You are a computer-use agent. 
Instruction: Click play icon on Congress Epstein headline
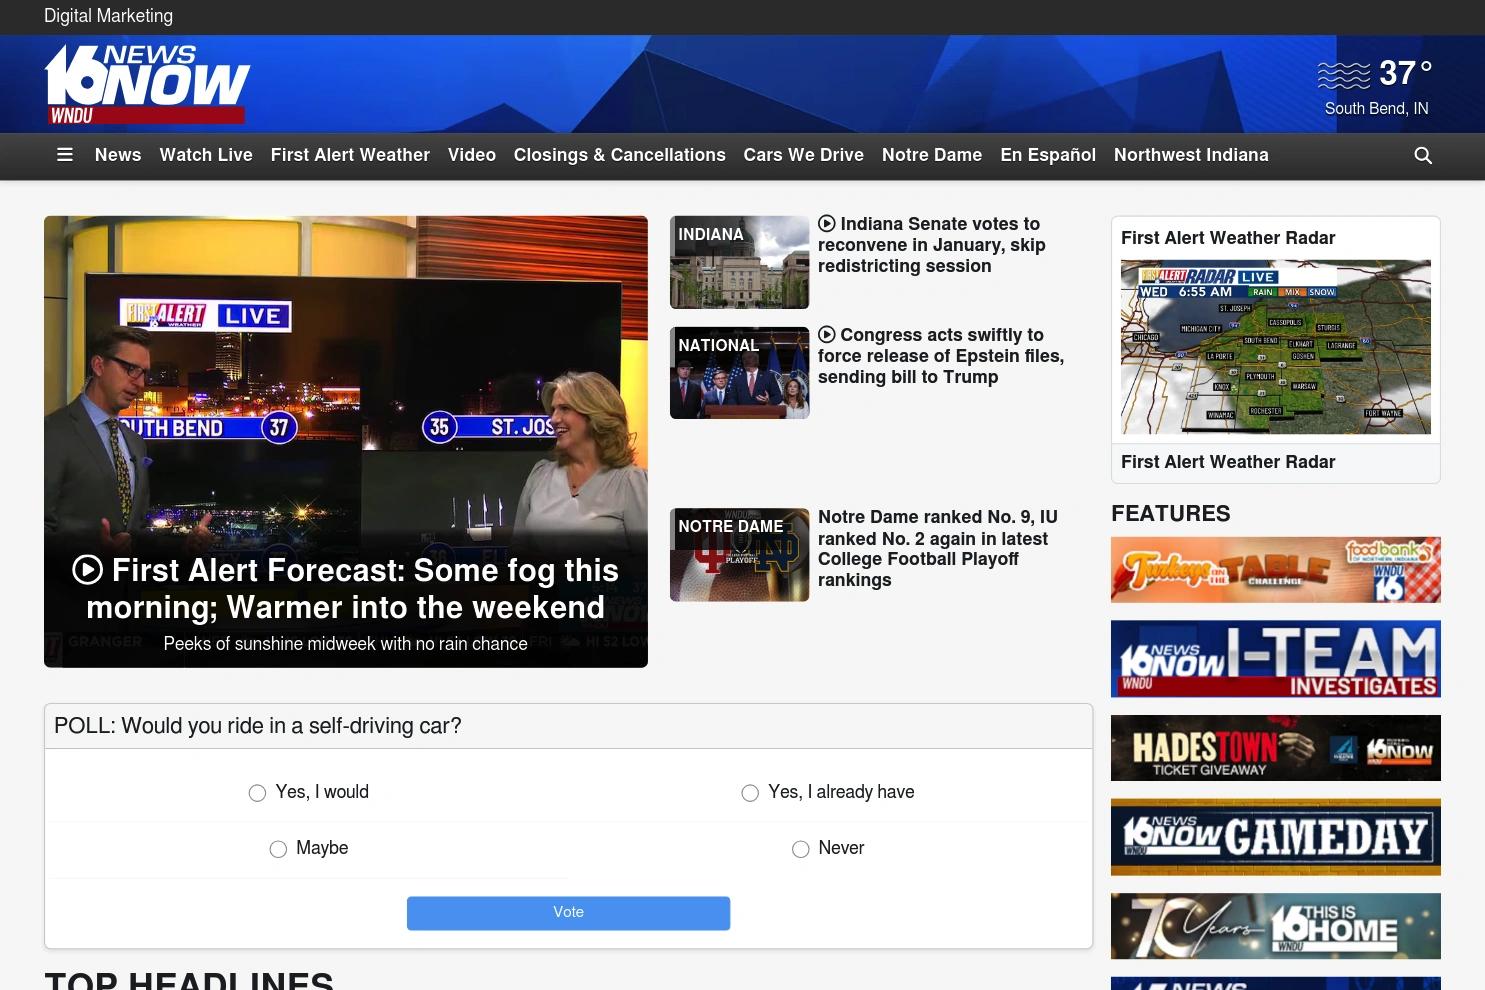827,335
